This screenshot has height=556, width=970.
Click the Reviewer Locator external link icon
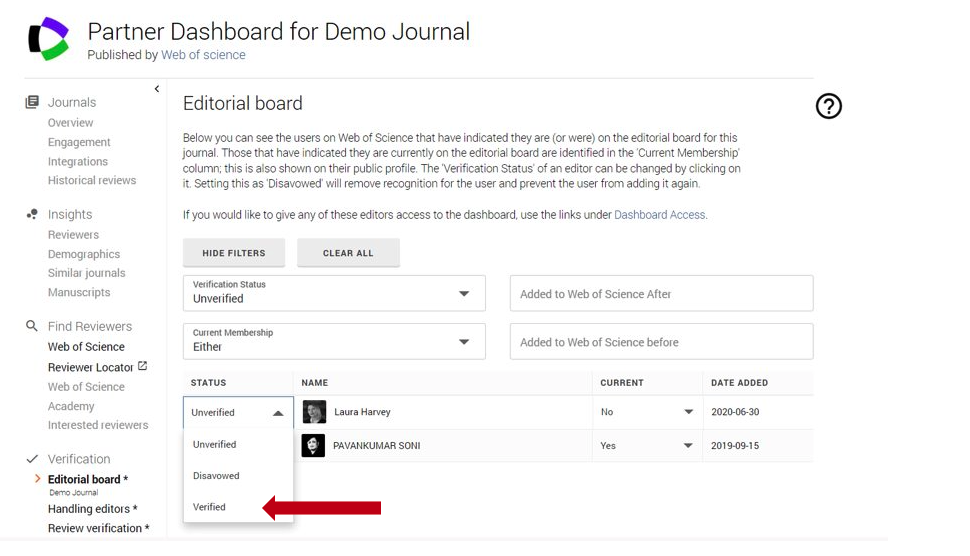point(142,366)
